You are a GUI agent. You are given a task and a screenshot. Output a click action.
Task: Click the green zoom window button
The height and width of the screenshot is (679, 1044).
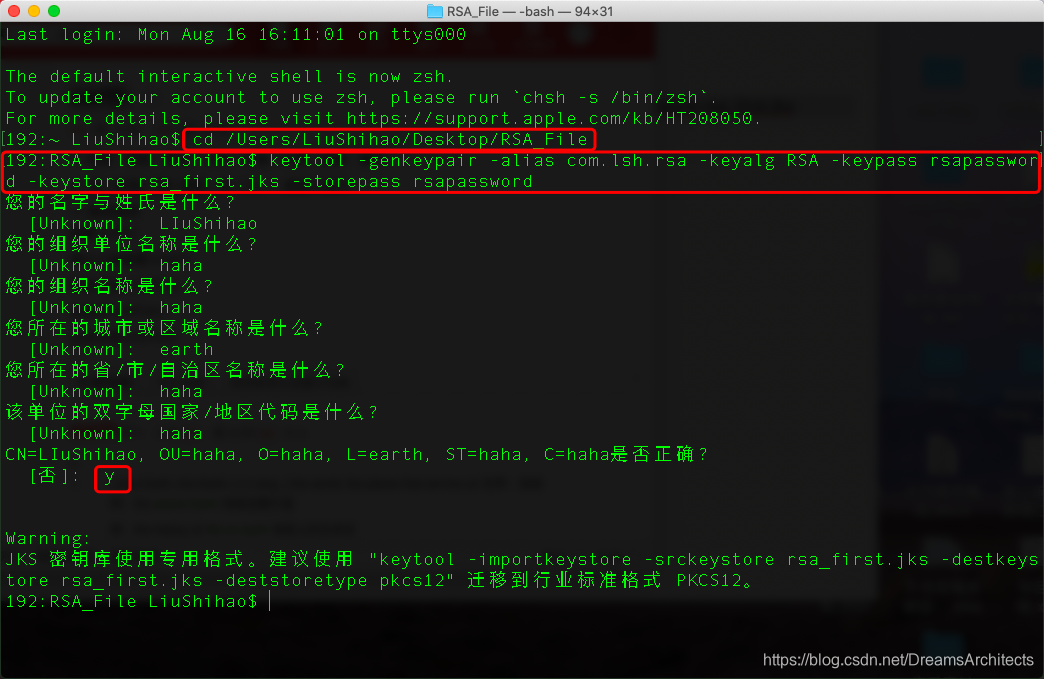click(54, 11)
